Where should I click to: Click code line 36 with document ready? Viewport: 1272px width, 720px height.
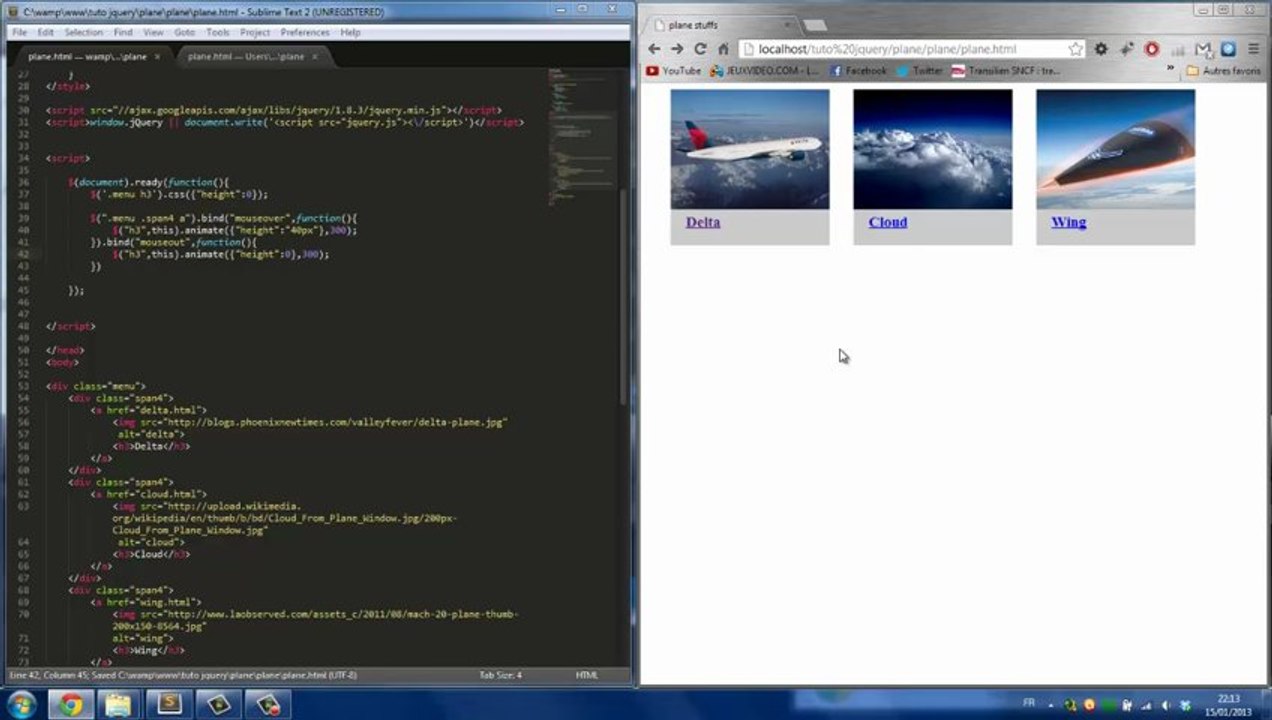tap(148, 182)
